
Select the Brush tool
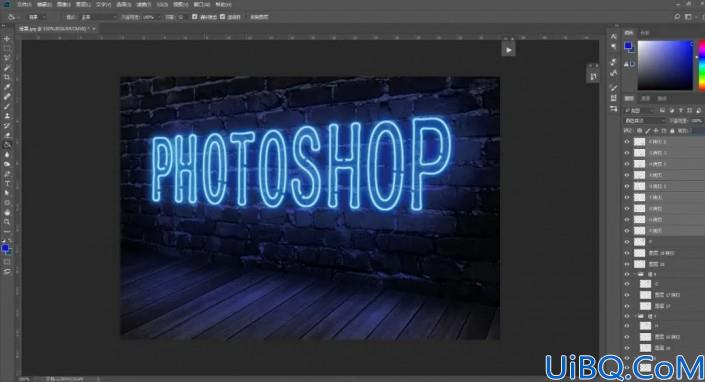pos(7,106)
